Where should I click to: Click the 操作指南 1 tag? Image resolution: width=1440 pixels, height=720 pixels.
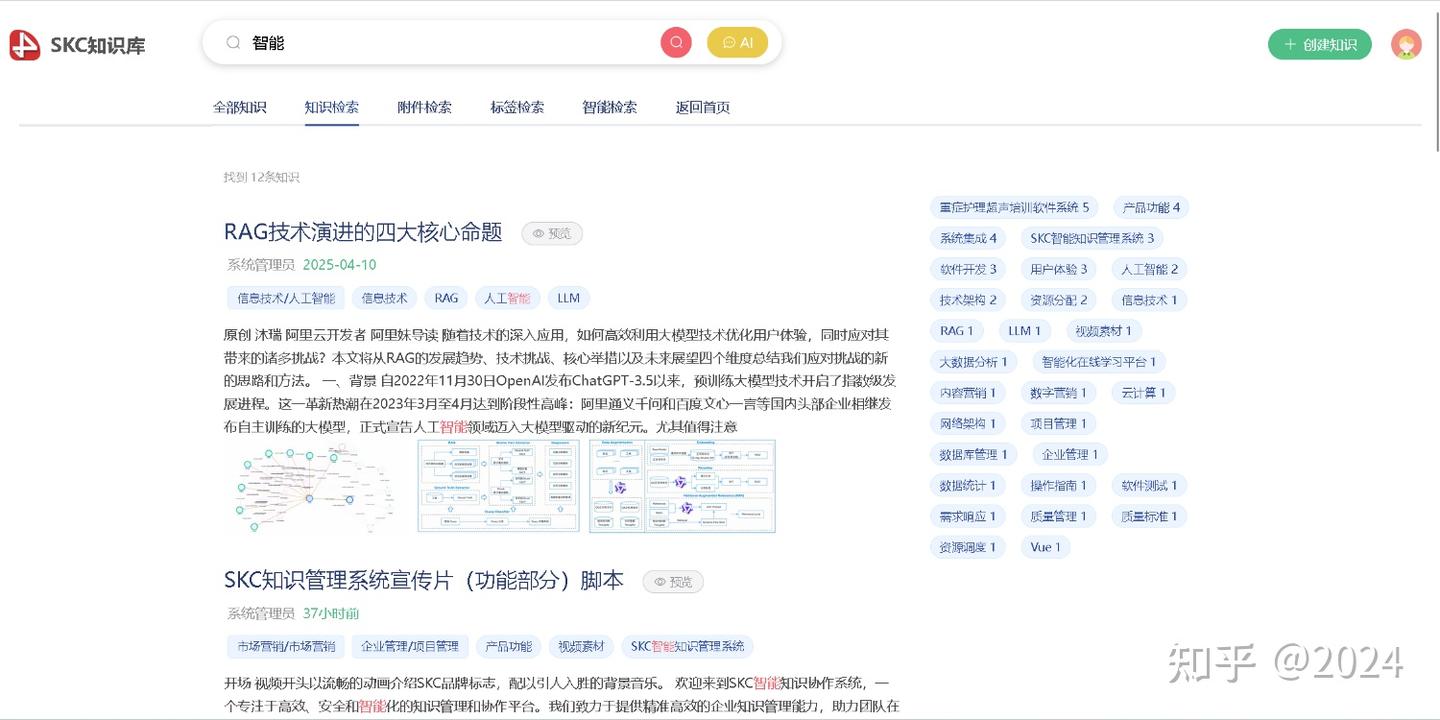pos(1059,486)
